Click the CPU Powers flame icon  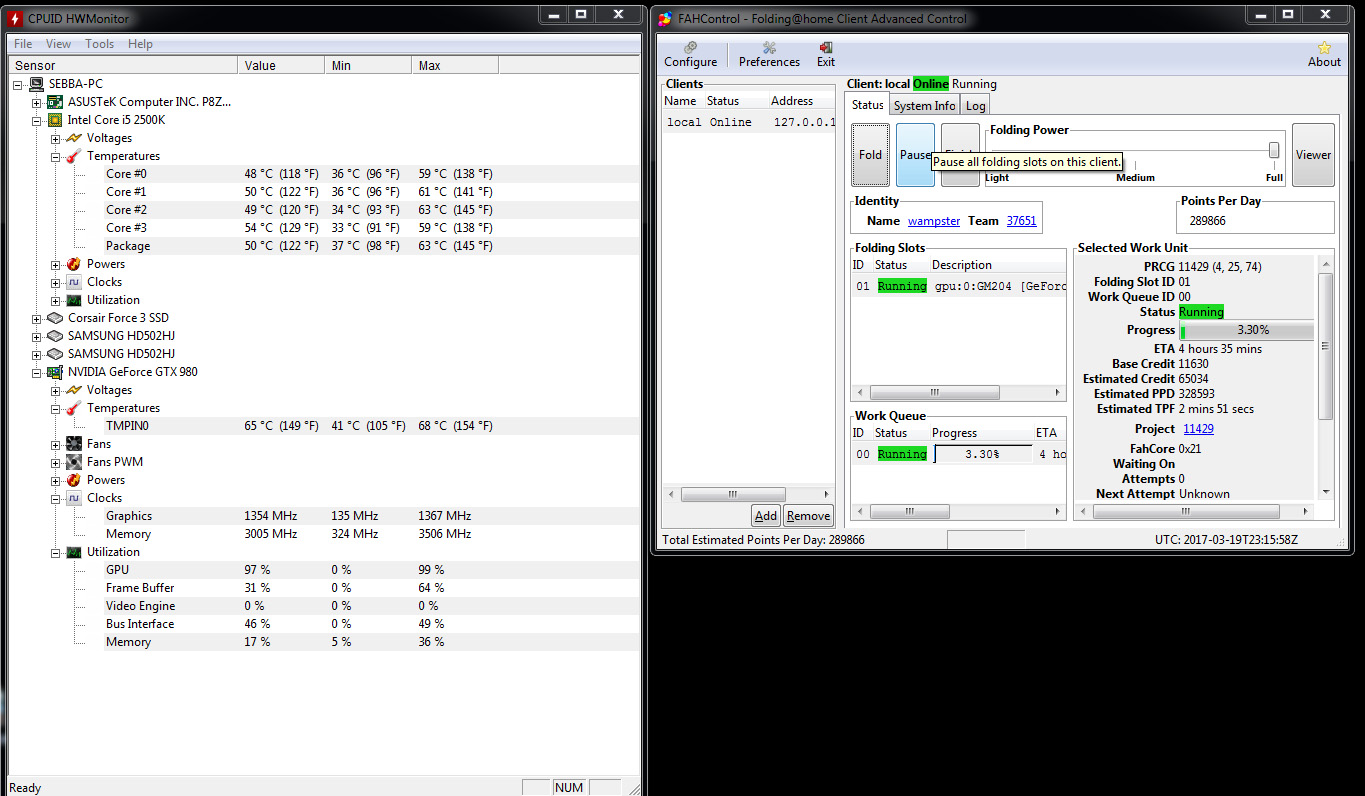74,264
